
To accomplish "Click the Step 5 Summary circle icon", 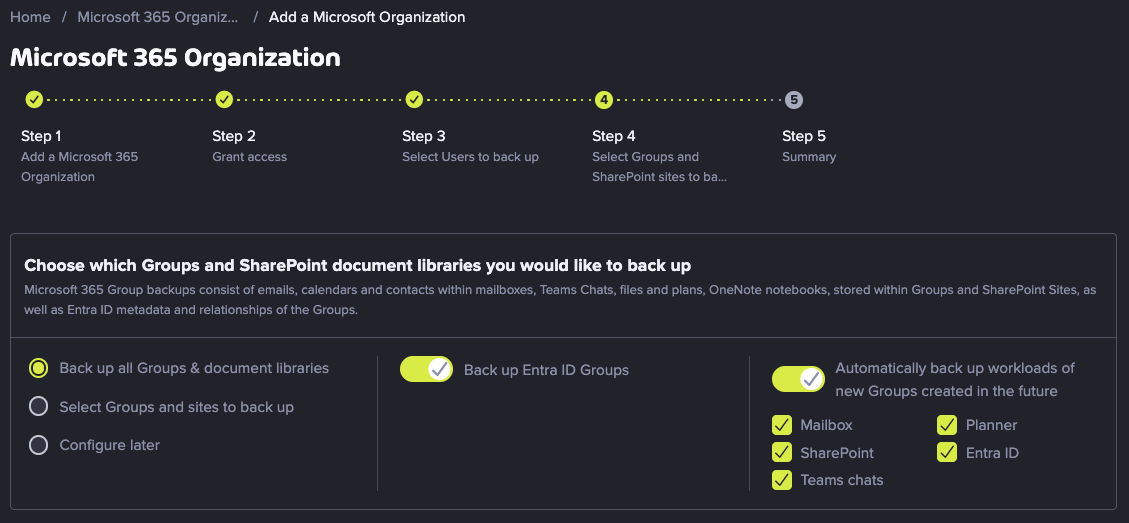I will tap(793, 99).
